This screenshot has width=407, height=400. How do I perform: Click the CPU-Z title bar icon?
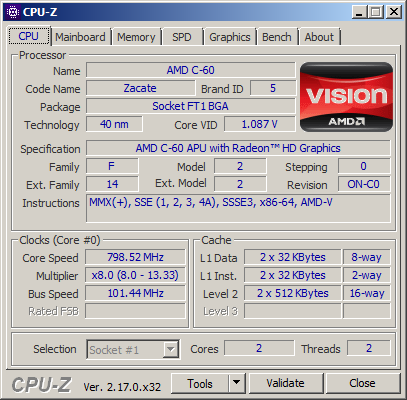[x=13, y=12]
